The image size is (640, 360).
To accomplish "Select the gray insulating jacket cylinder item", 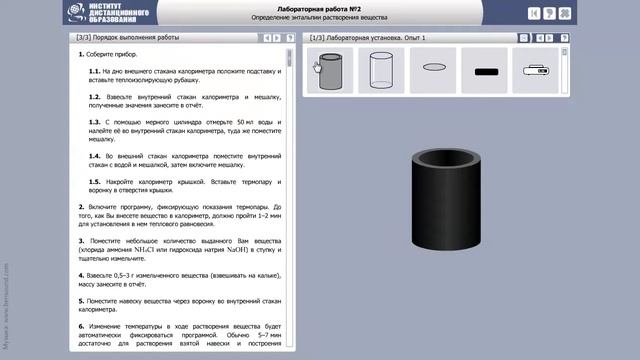I will (x=330, y=71).
